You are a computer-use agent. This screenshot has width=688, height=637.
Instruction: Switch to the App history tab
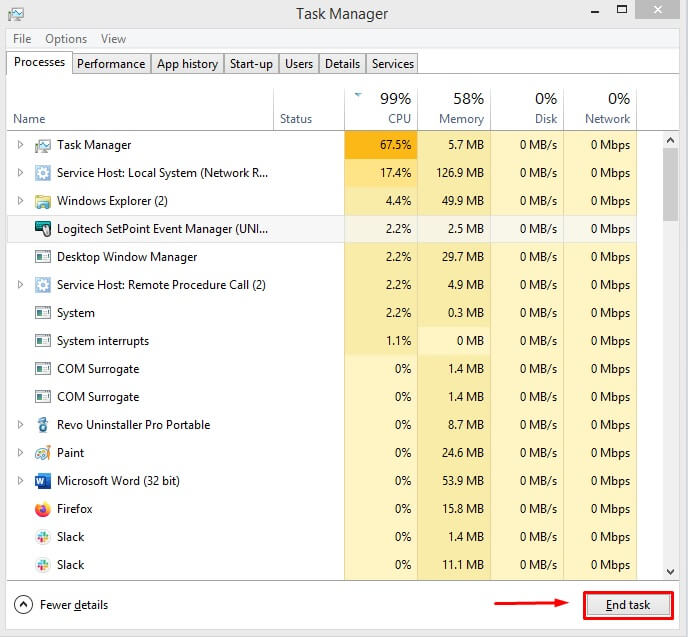click(x=187, y=64)
